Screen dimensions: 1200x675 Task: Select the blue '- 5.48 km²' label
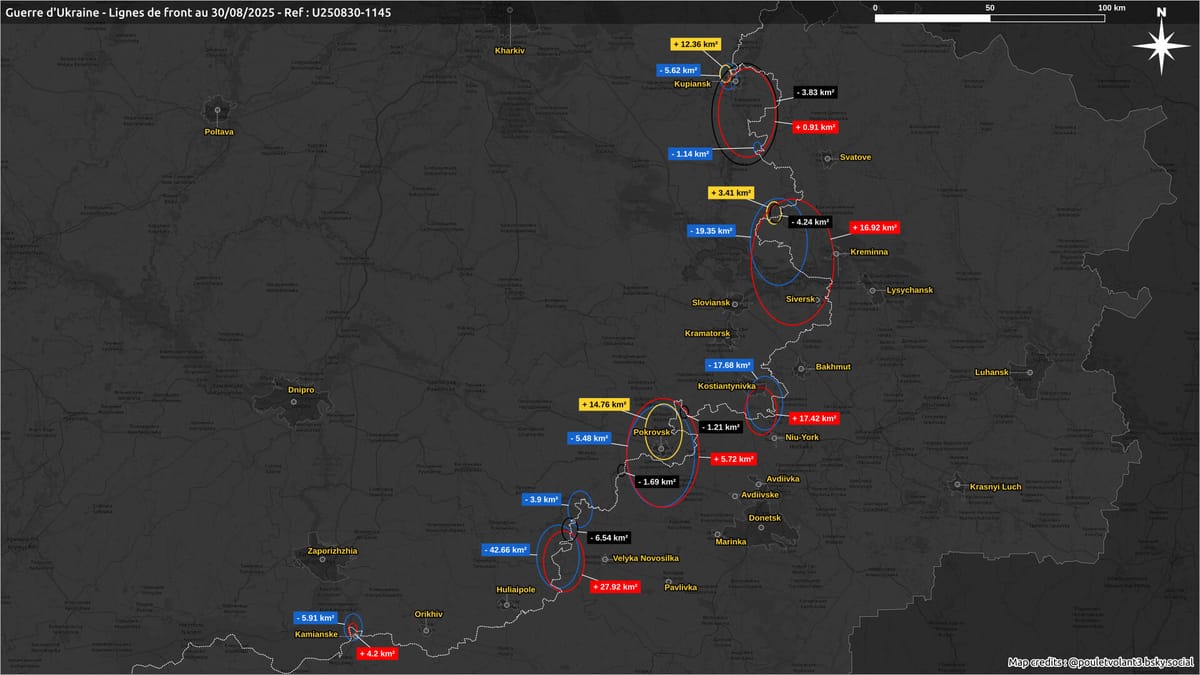coord(587,438)
